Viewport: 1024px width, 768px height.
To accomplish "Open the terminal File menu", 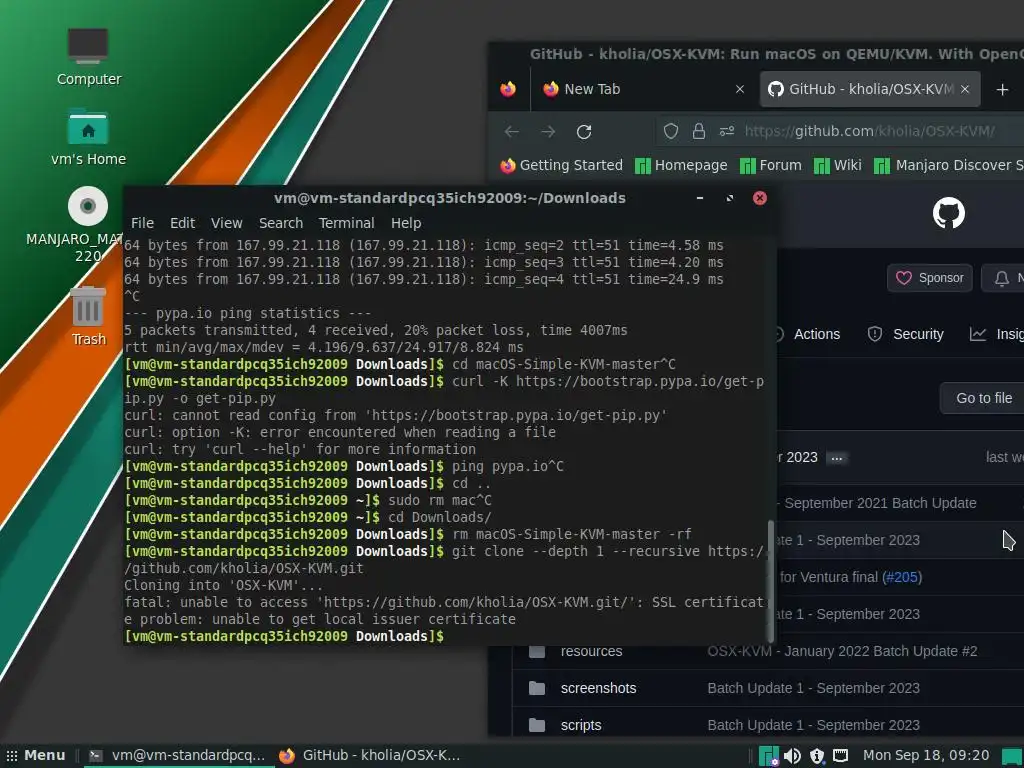I will click(x=142, y=223).
